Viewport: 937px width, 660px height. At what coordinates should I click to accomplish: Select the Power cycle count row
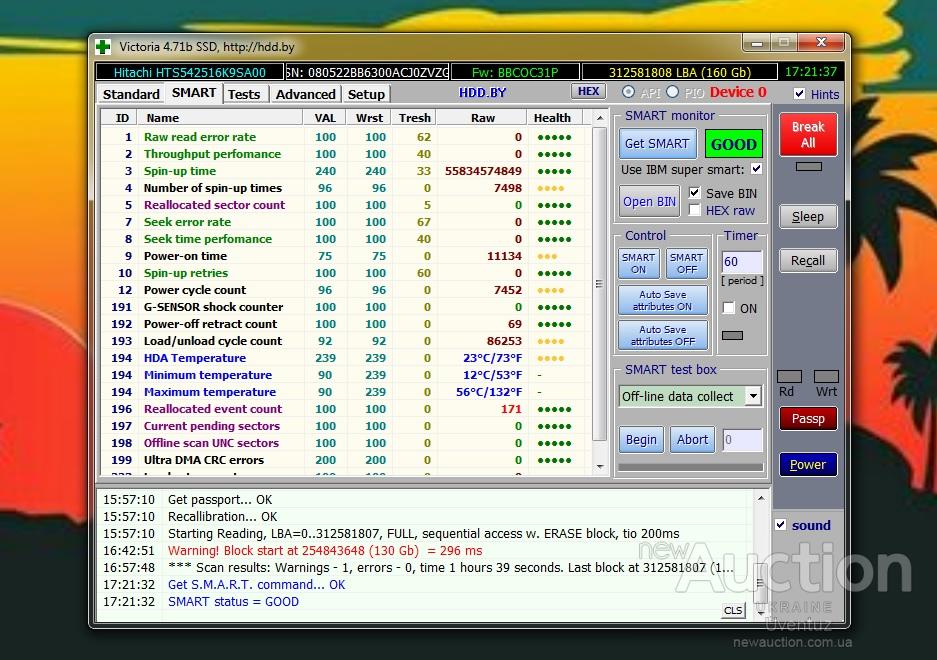346,290
